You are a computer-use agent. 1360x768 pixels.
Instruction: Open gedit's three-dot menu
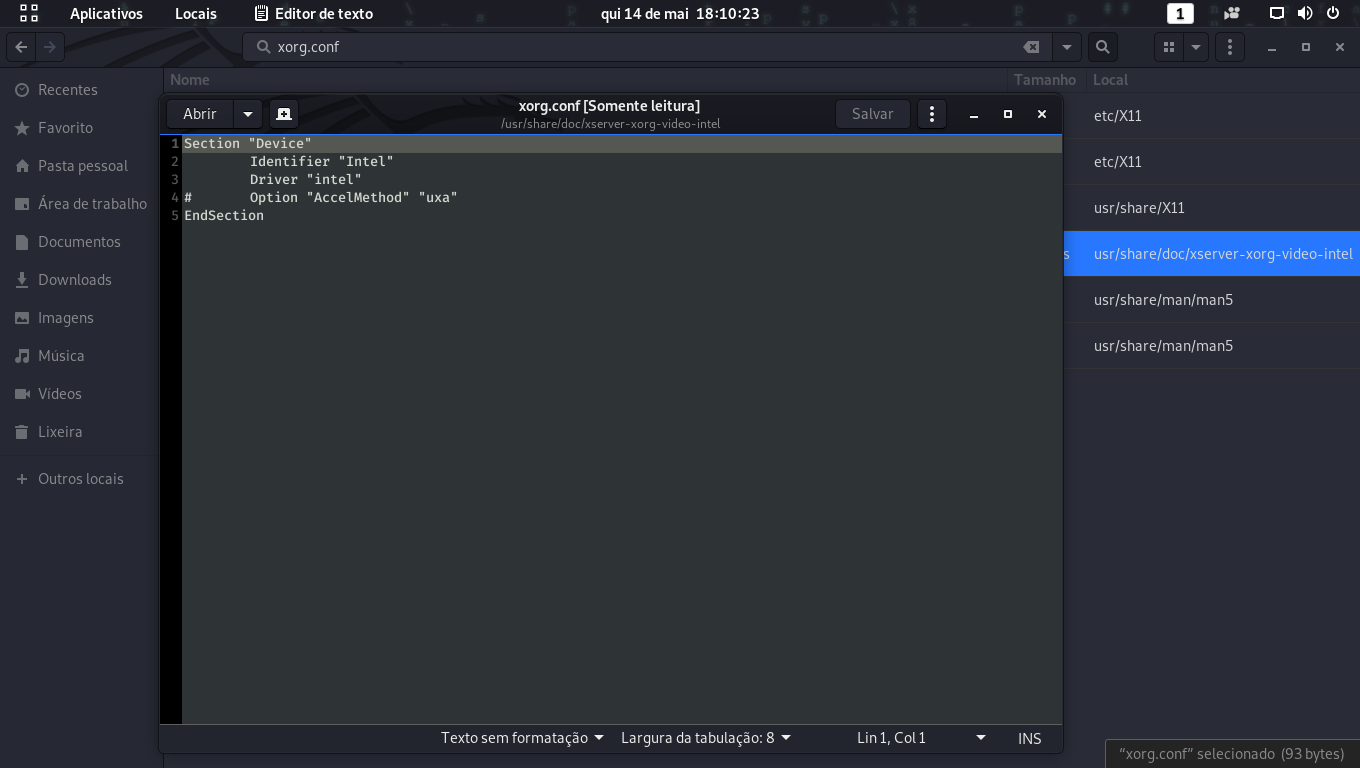(x=931, y=114)
